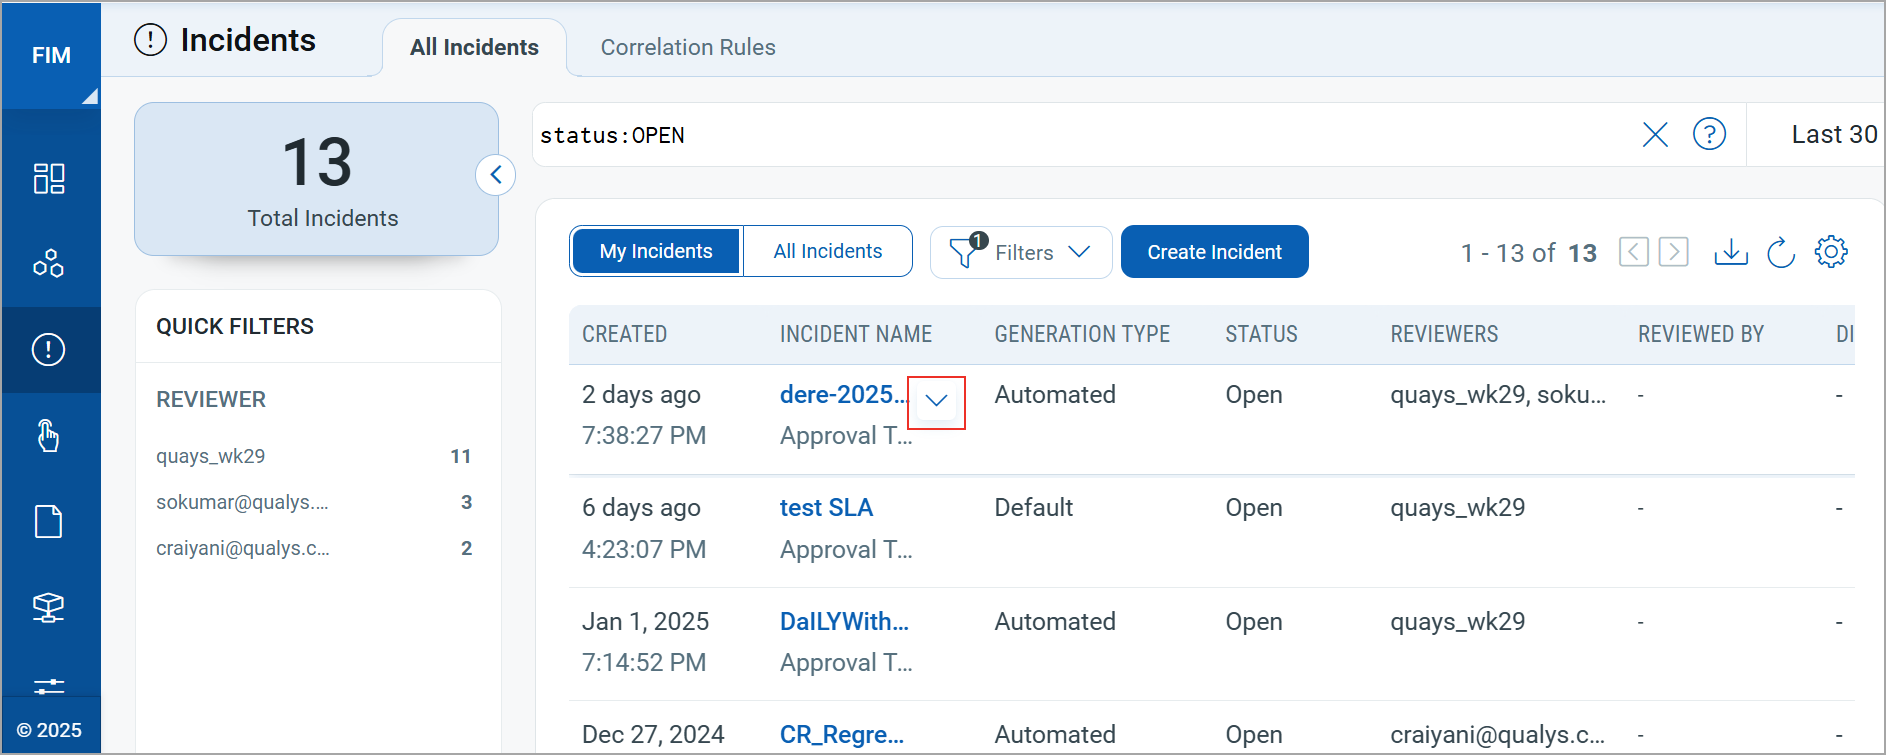Click Default generation type for test SLA
Image resolution: width=1886 pixels, height=755 pixels.
(x=1033, y=508)
